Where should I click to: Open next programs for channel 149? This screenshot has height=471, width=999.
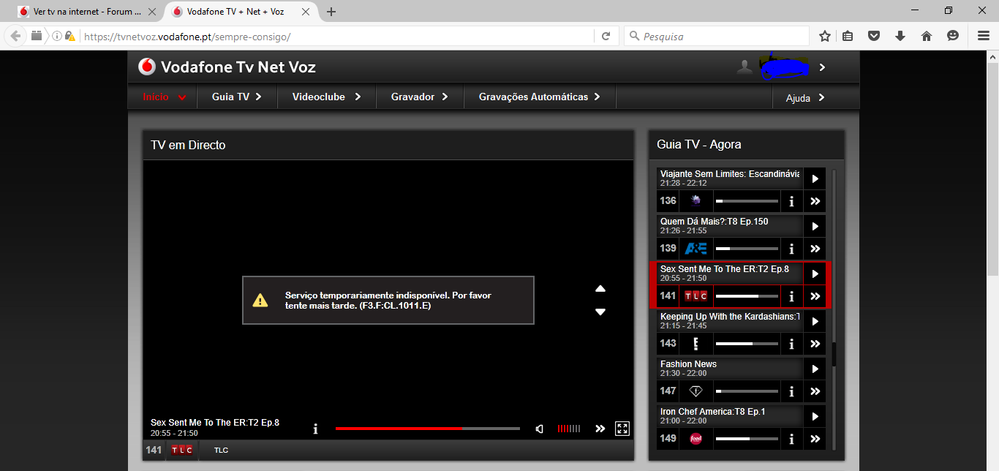[x=815, y=438]
